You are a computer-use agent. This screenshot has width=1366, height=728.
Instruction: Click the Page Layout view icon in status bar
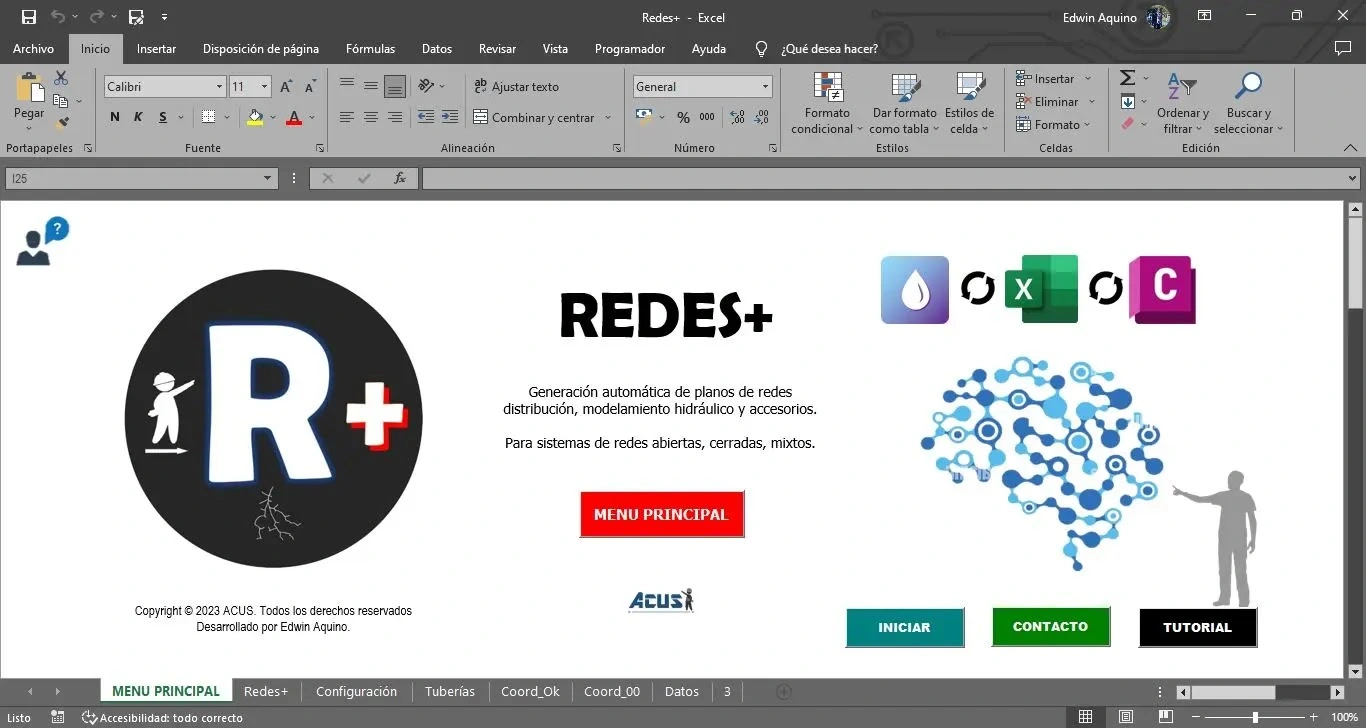(1126, 717)
